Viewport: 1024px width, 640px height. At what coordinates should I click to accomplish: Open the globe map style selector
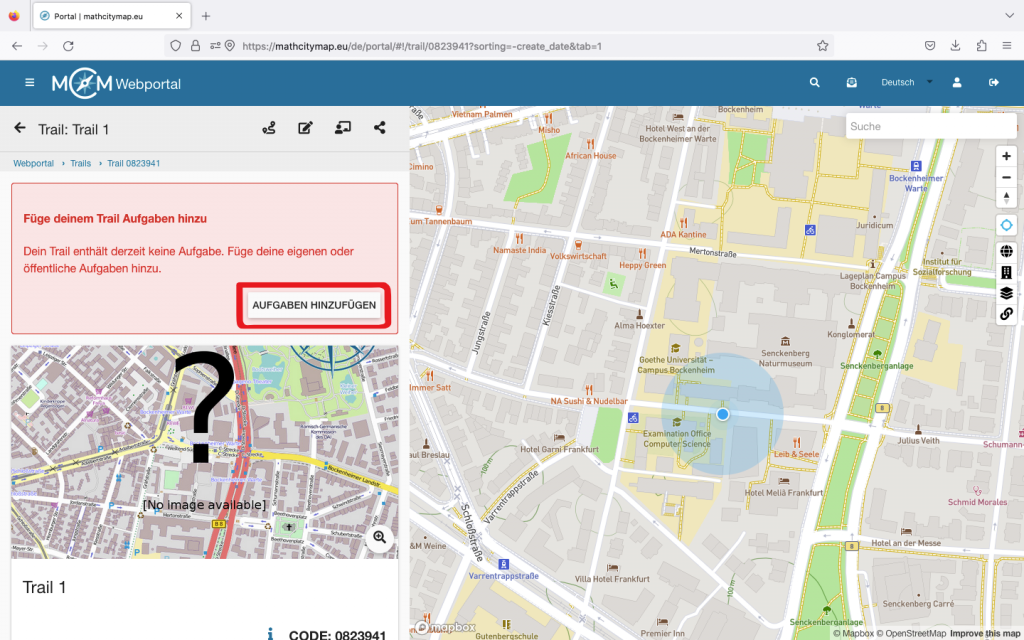tap(1006, 251)
